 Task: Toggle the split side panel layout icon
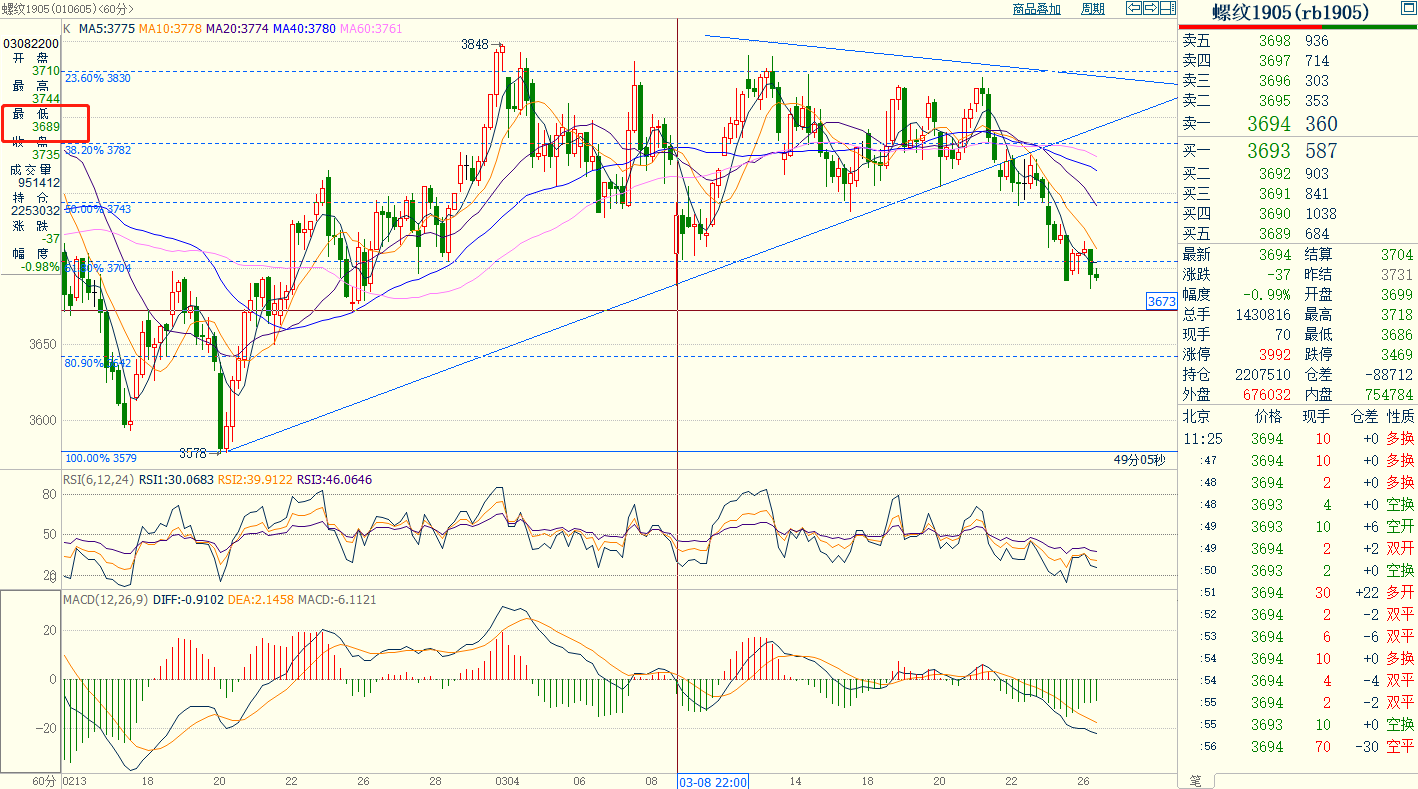point(1167,9)
